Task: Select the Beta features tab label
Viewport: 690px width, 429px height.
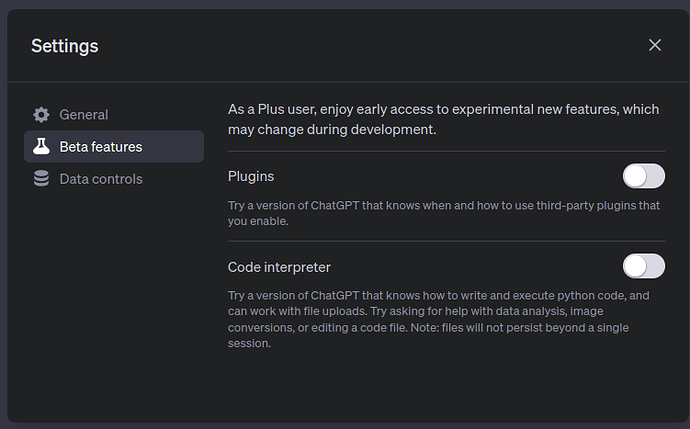Action: (101, 147)
